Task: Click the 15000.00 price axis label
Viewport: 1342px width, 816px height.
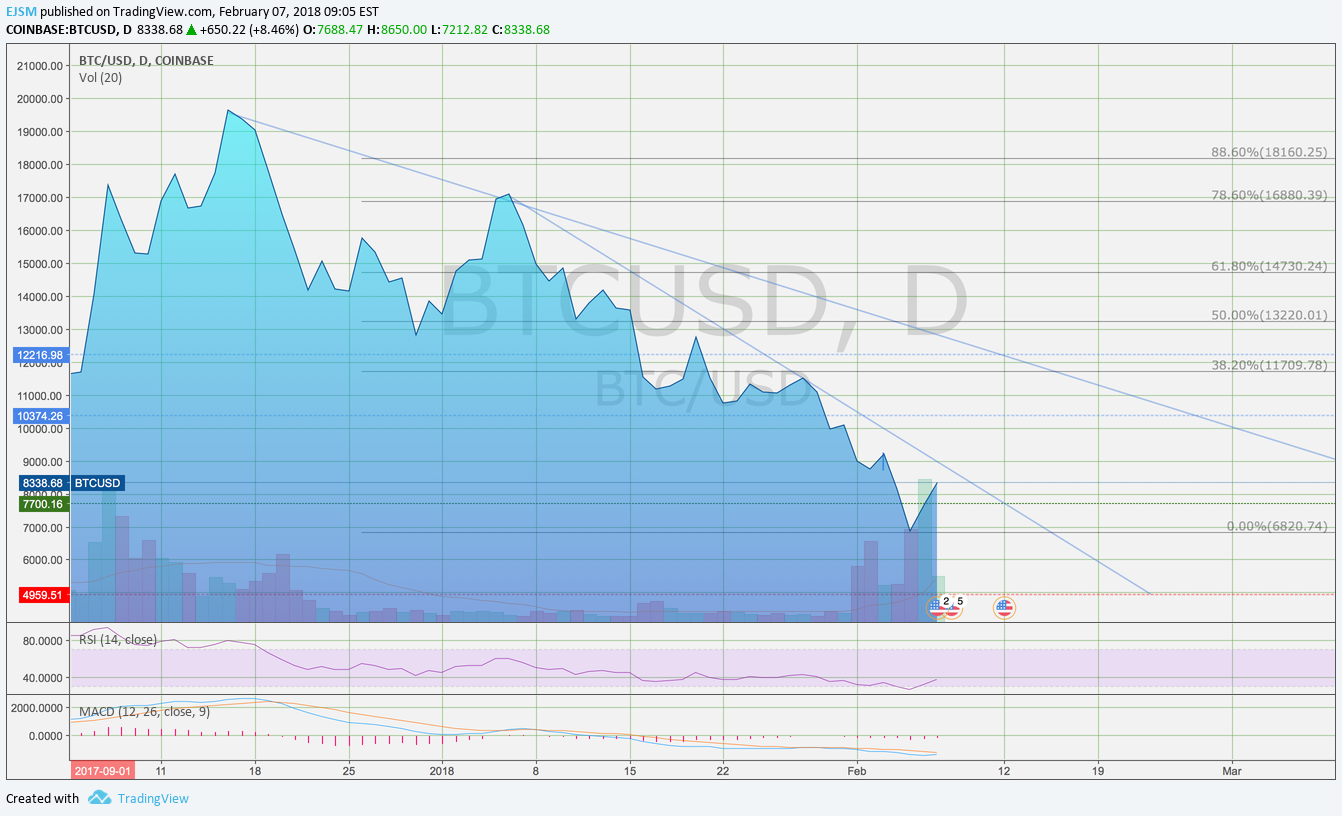Action: 40,264
